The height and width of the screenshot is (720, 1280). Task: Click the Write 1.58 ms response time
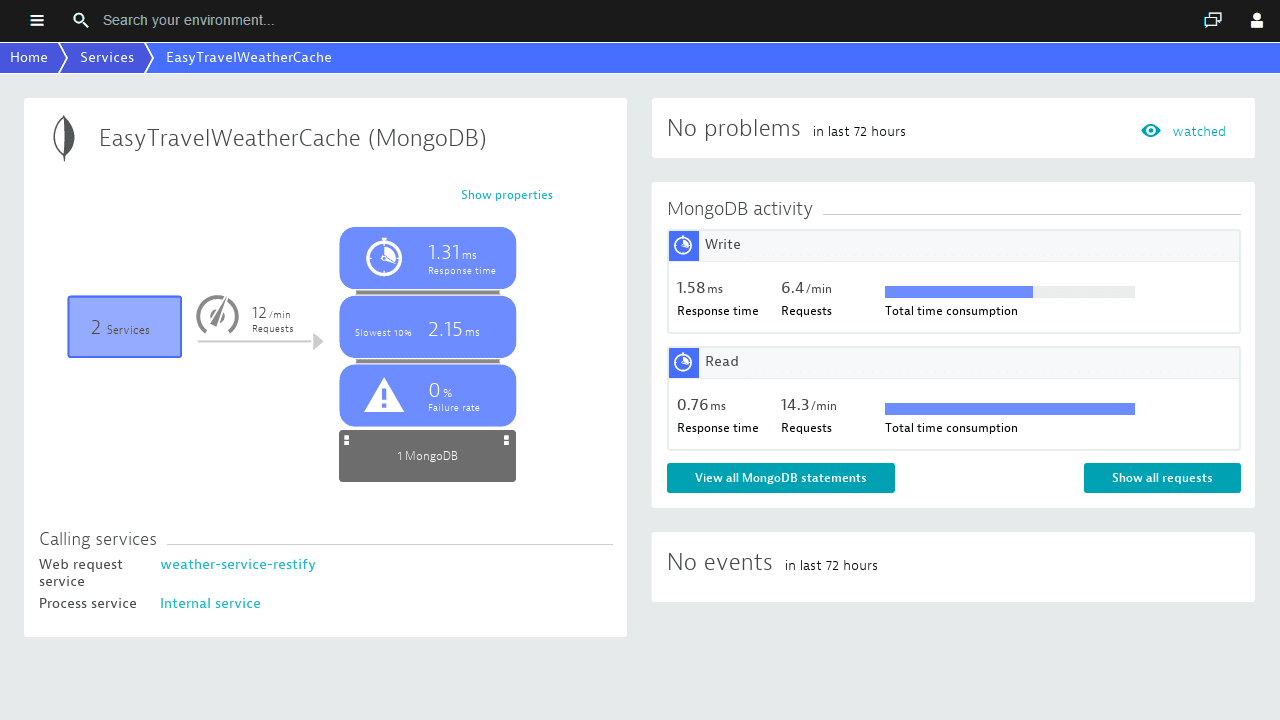[x=700, y=289]
